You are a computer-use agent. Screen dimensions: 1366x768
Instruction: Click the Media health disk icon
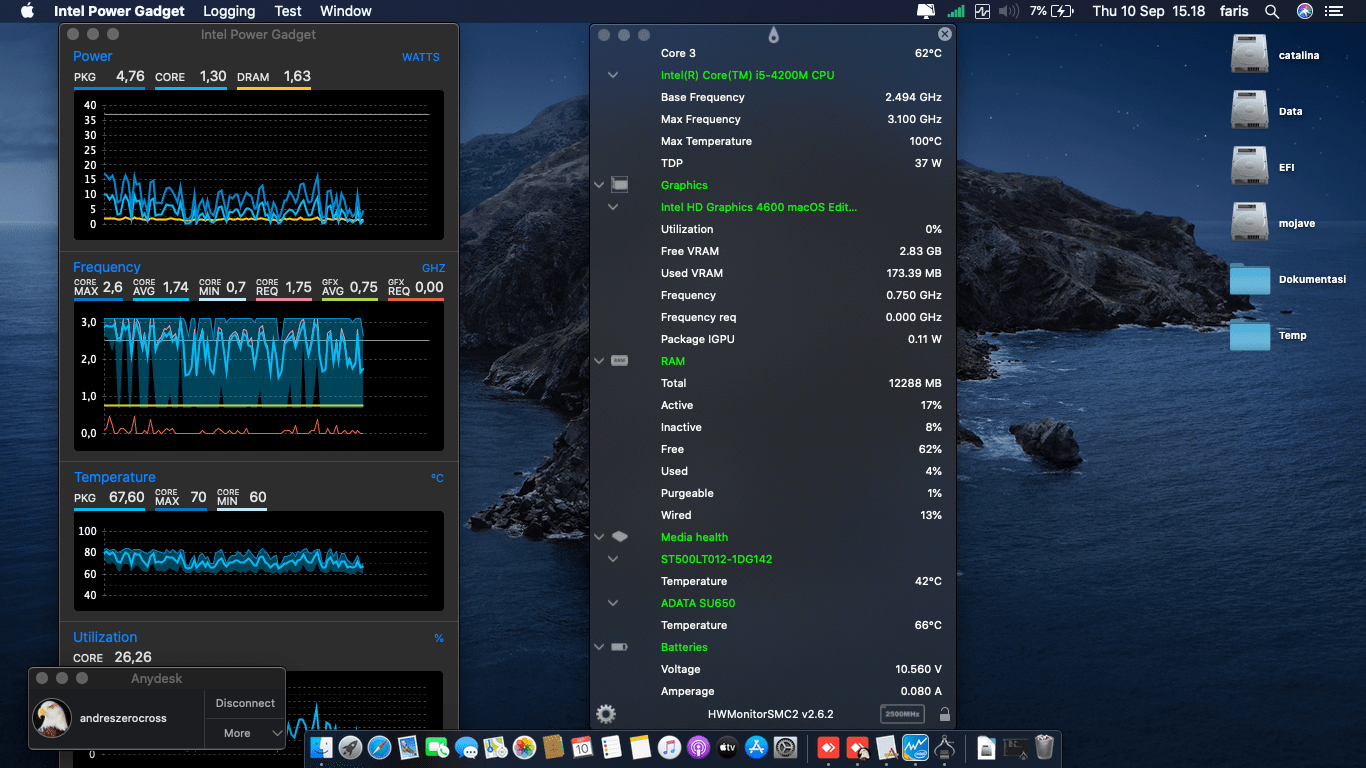click(619, 537)
